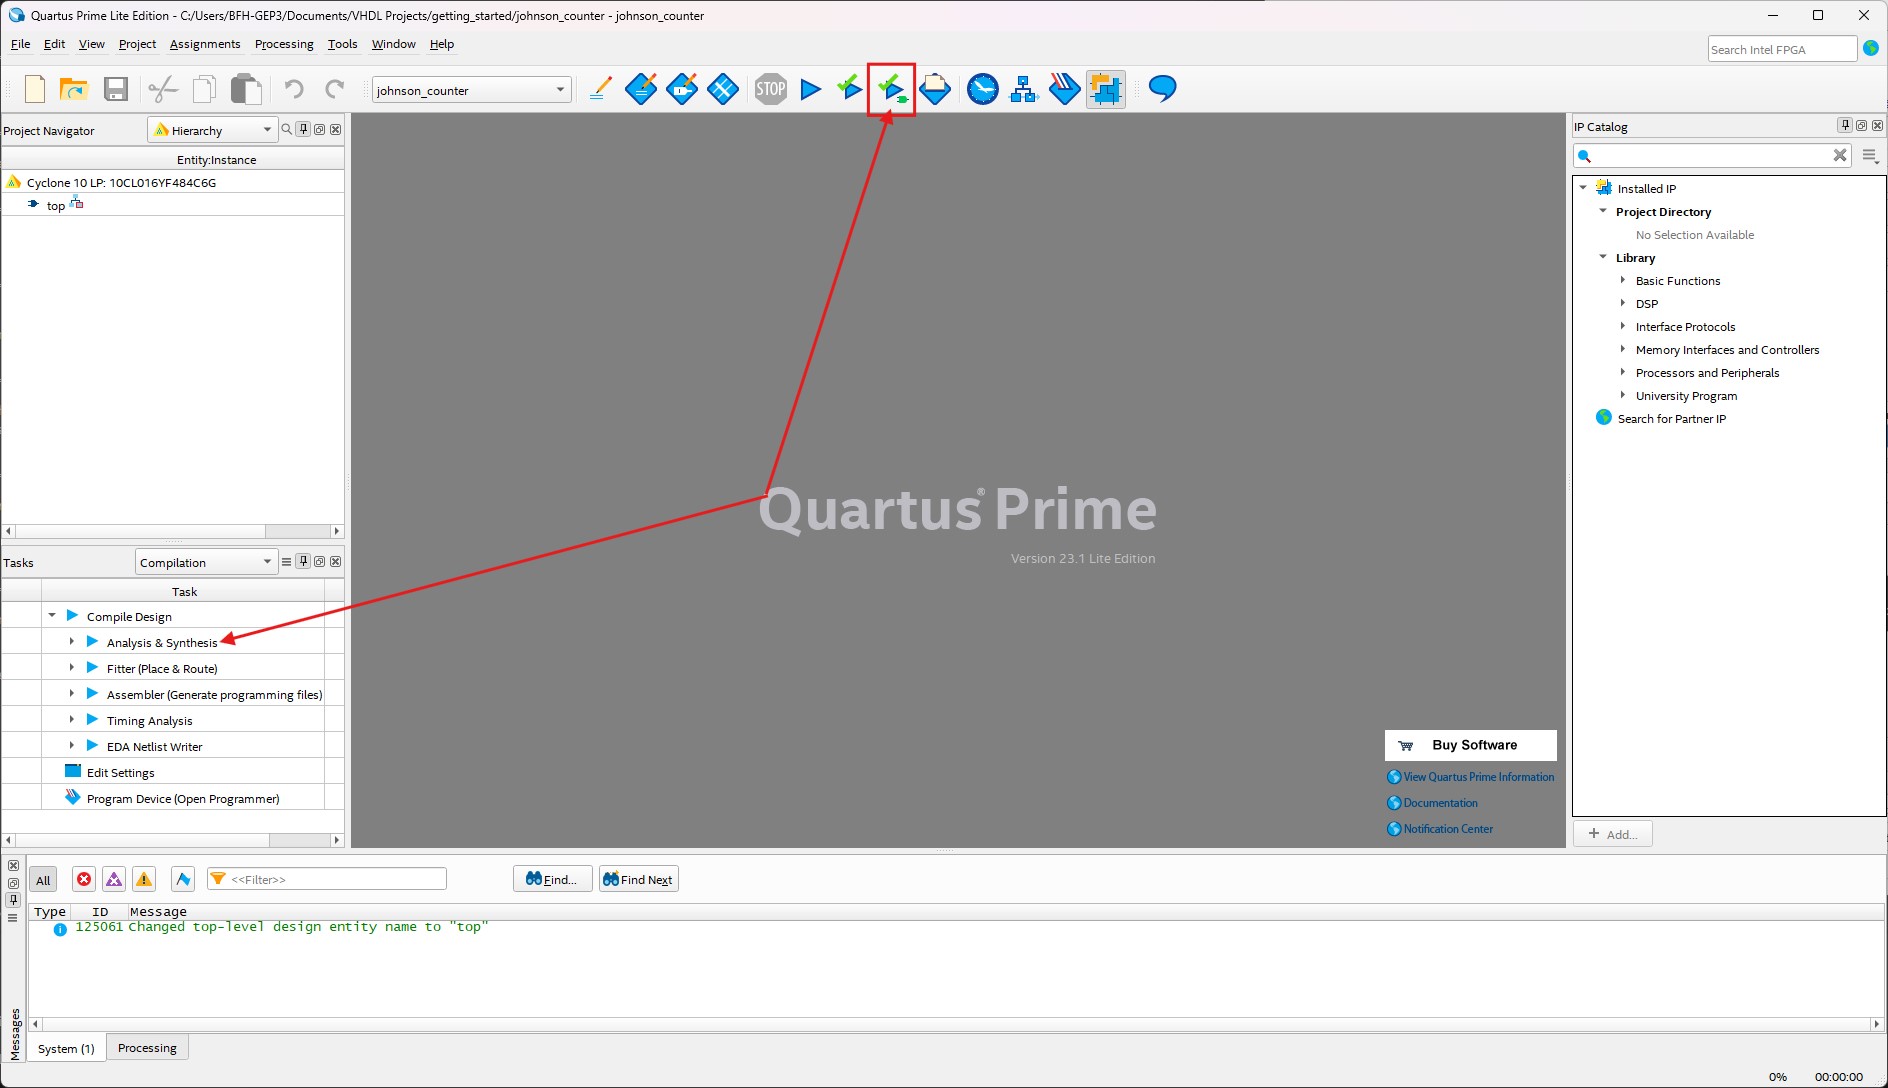The width and height of the screenshot is (1888, 1088).
Task: Switch to the Processing messages tab
Action: (147, 1048)
